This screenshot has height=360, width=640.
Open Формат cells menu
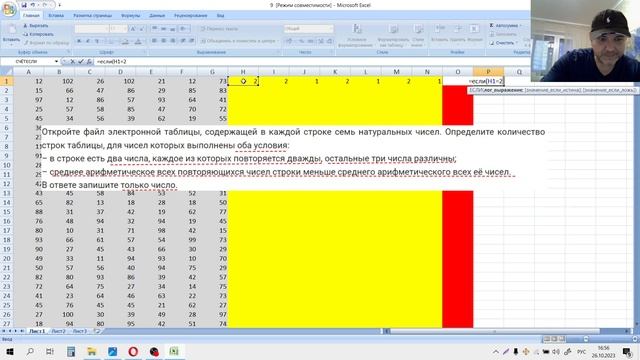click(x=475, y=33)
